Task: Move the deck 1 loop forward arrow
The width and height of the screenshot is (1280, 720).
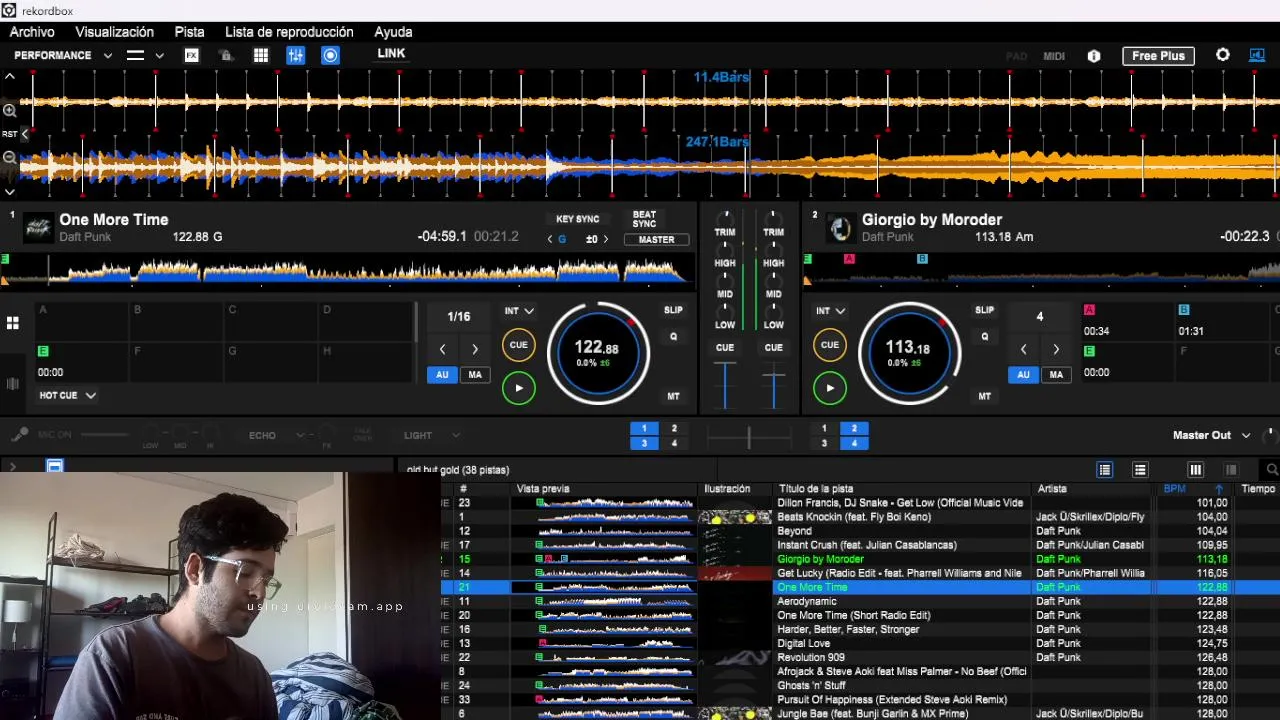Action: coord(475,349)
